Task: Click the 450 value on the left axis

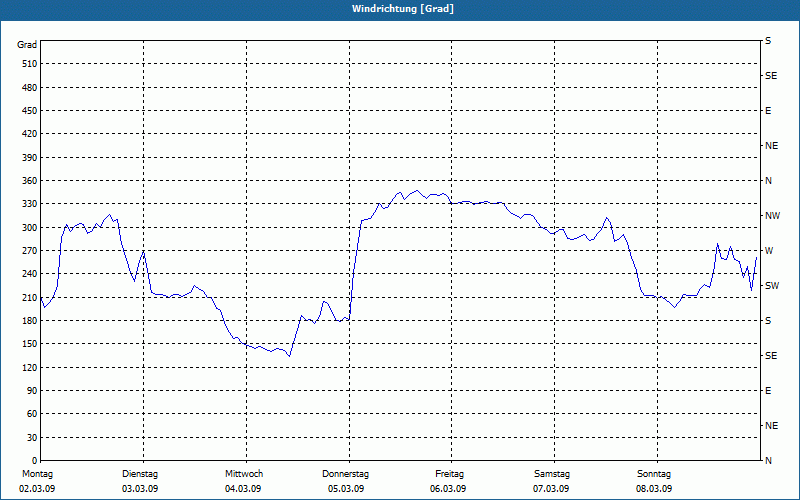Action: click(x=30, y=111)
